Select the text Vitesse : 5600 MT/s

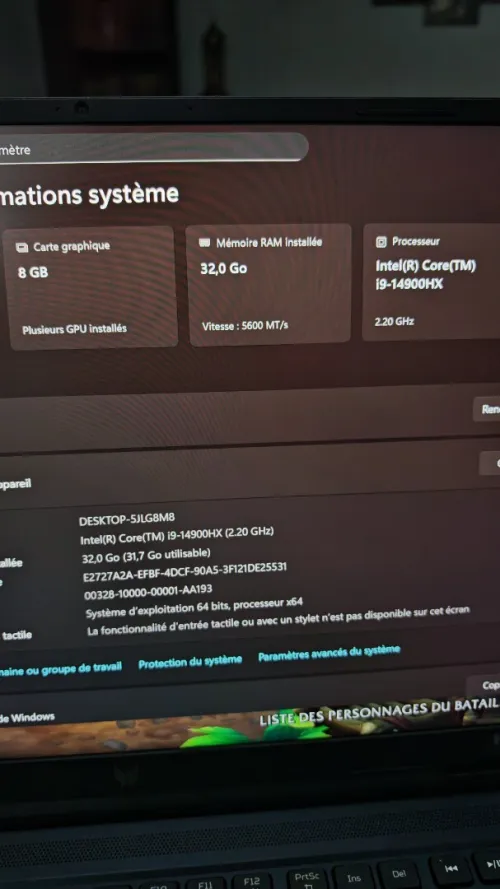point(245,326)
